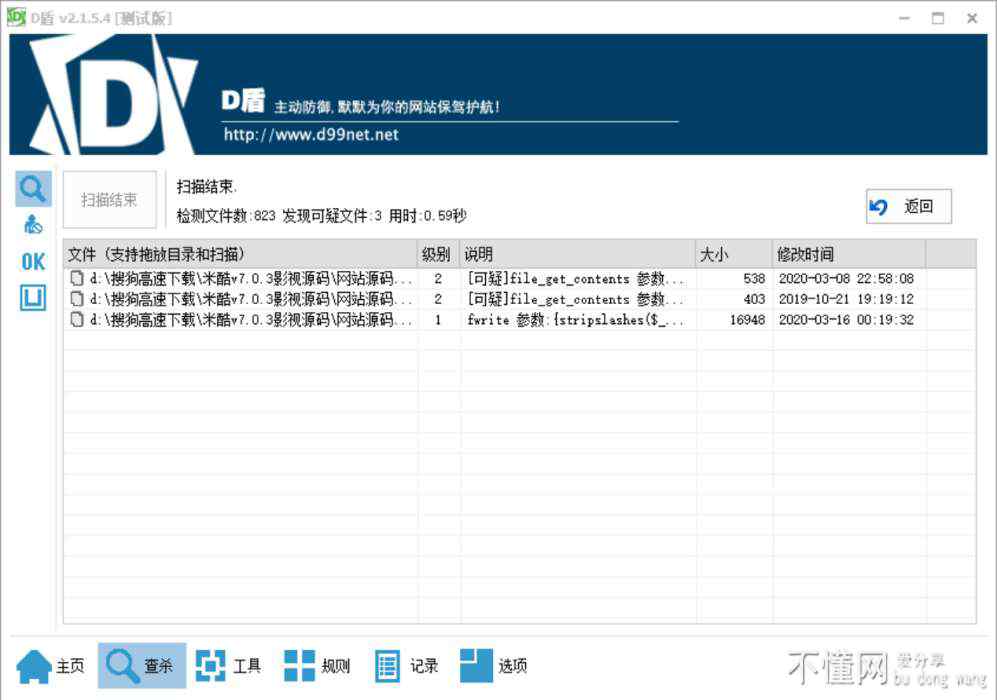
Task: Click the file icon in the 538 row
Action: point(77,278)
